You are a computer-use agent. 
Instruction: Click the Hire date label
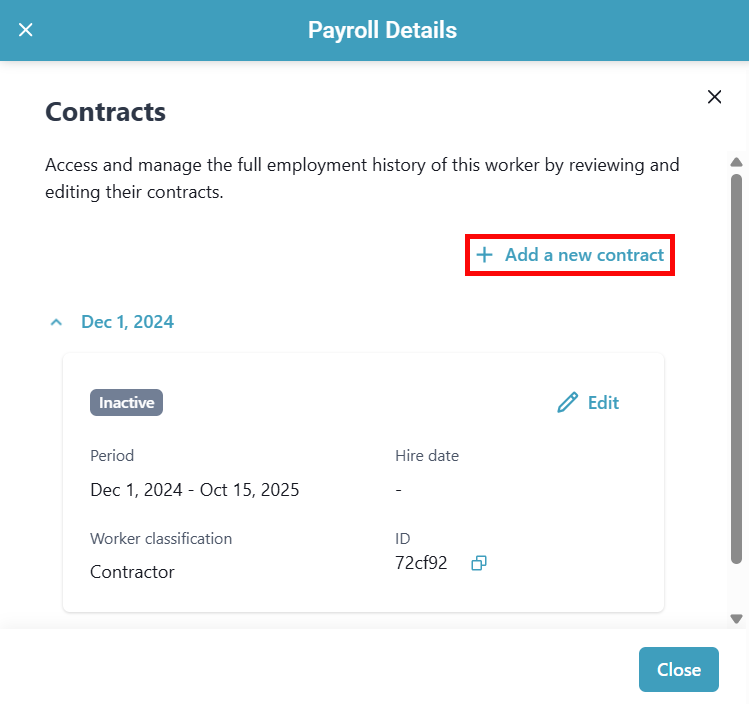pos(427,456)
